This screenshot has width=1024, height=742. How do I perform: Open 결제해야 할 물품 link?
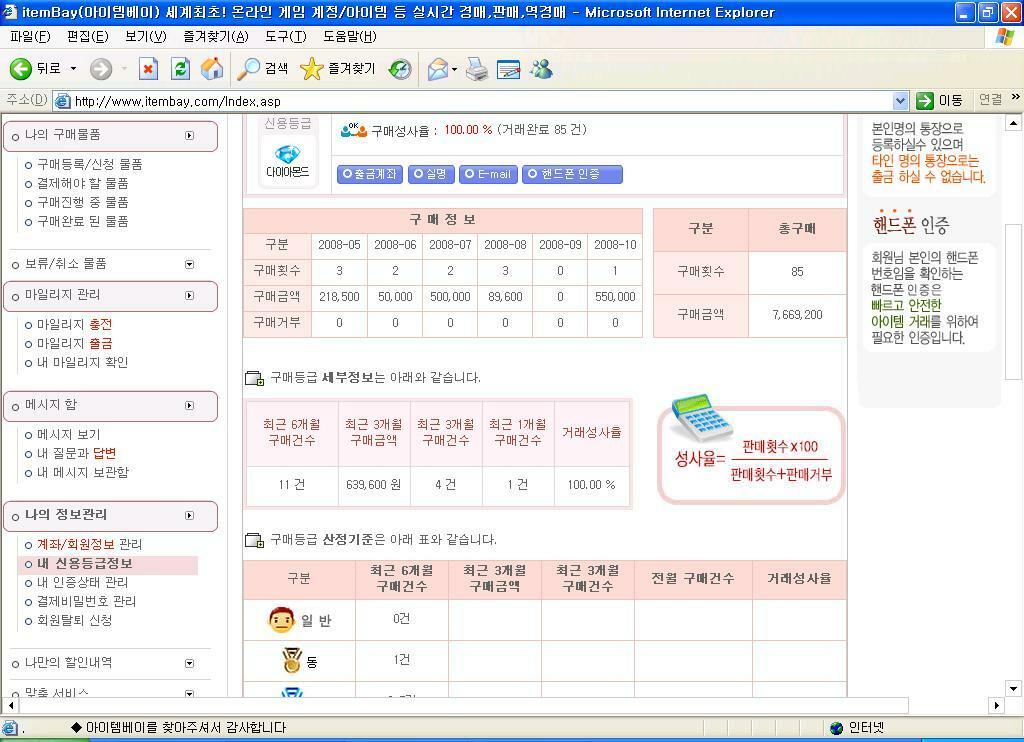[x=82, y=184]
